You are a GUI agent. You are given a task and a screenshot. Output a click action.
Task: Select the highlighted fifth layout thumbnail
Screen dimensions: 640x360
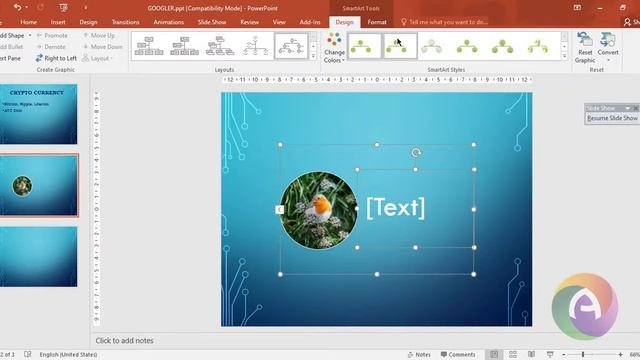pos(291,46)
